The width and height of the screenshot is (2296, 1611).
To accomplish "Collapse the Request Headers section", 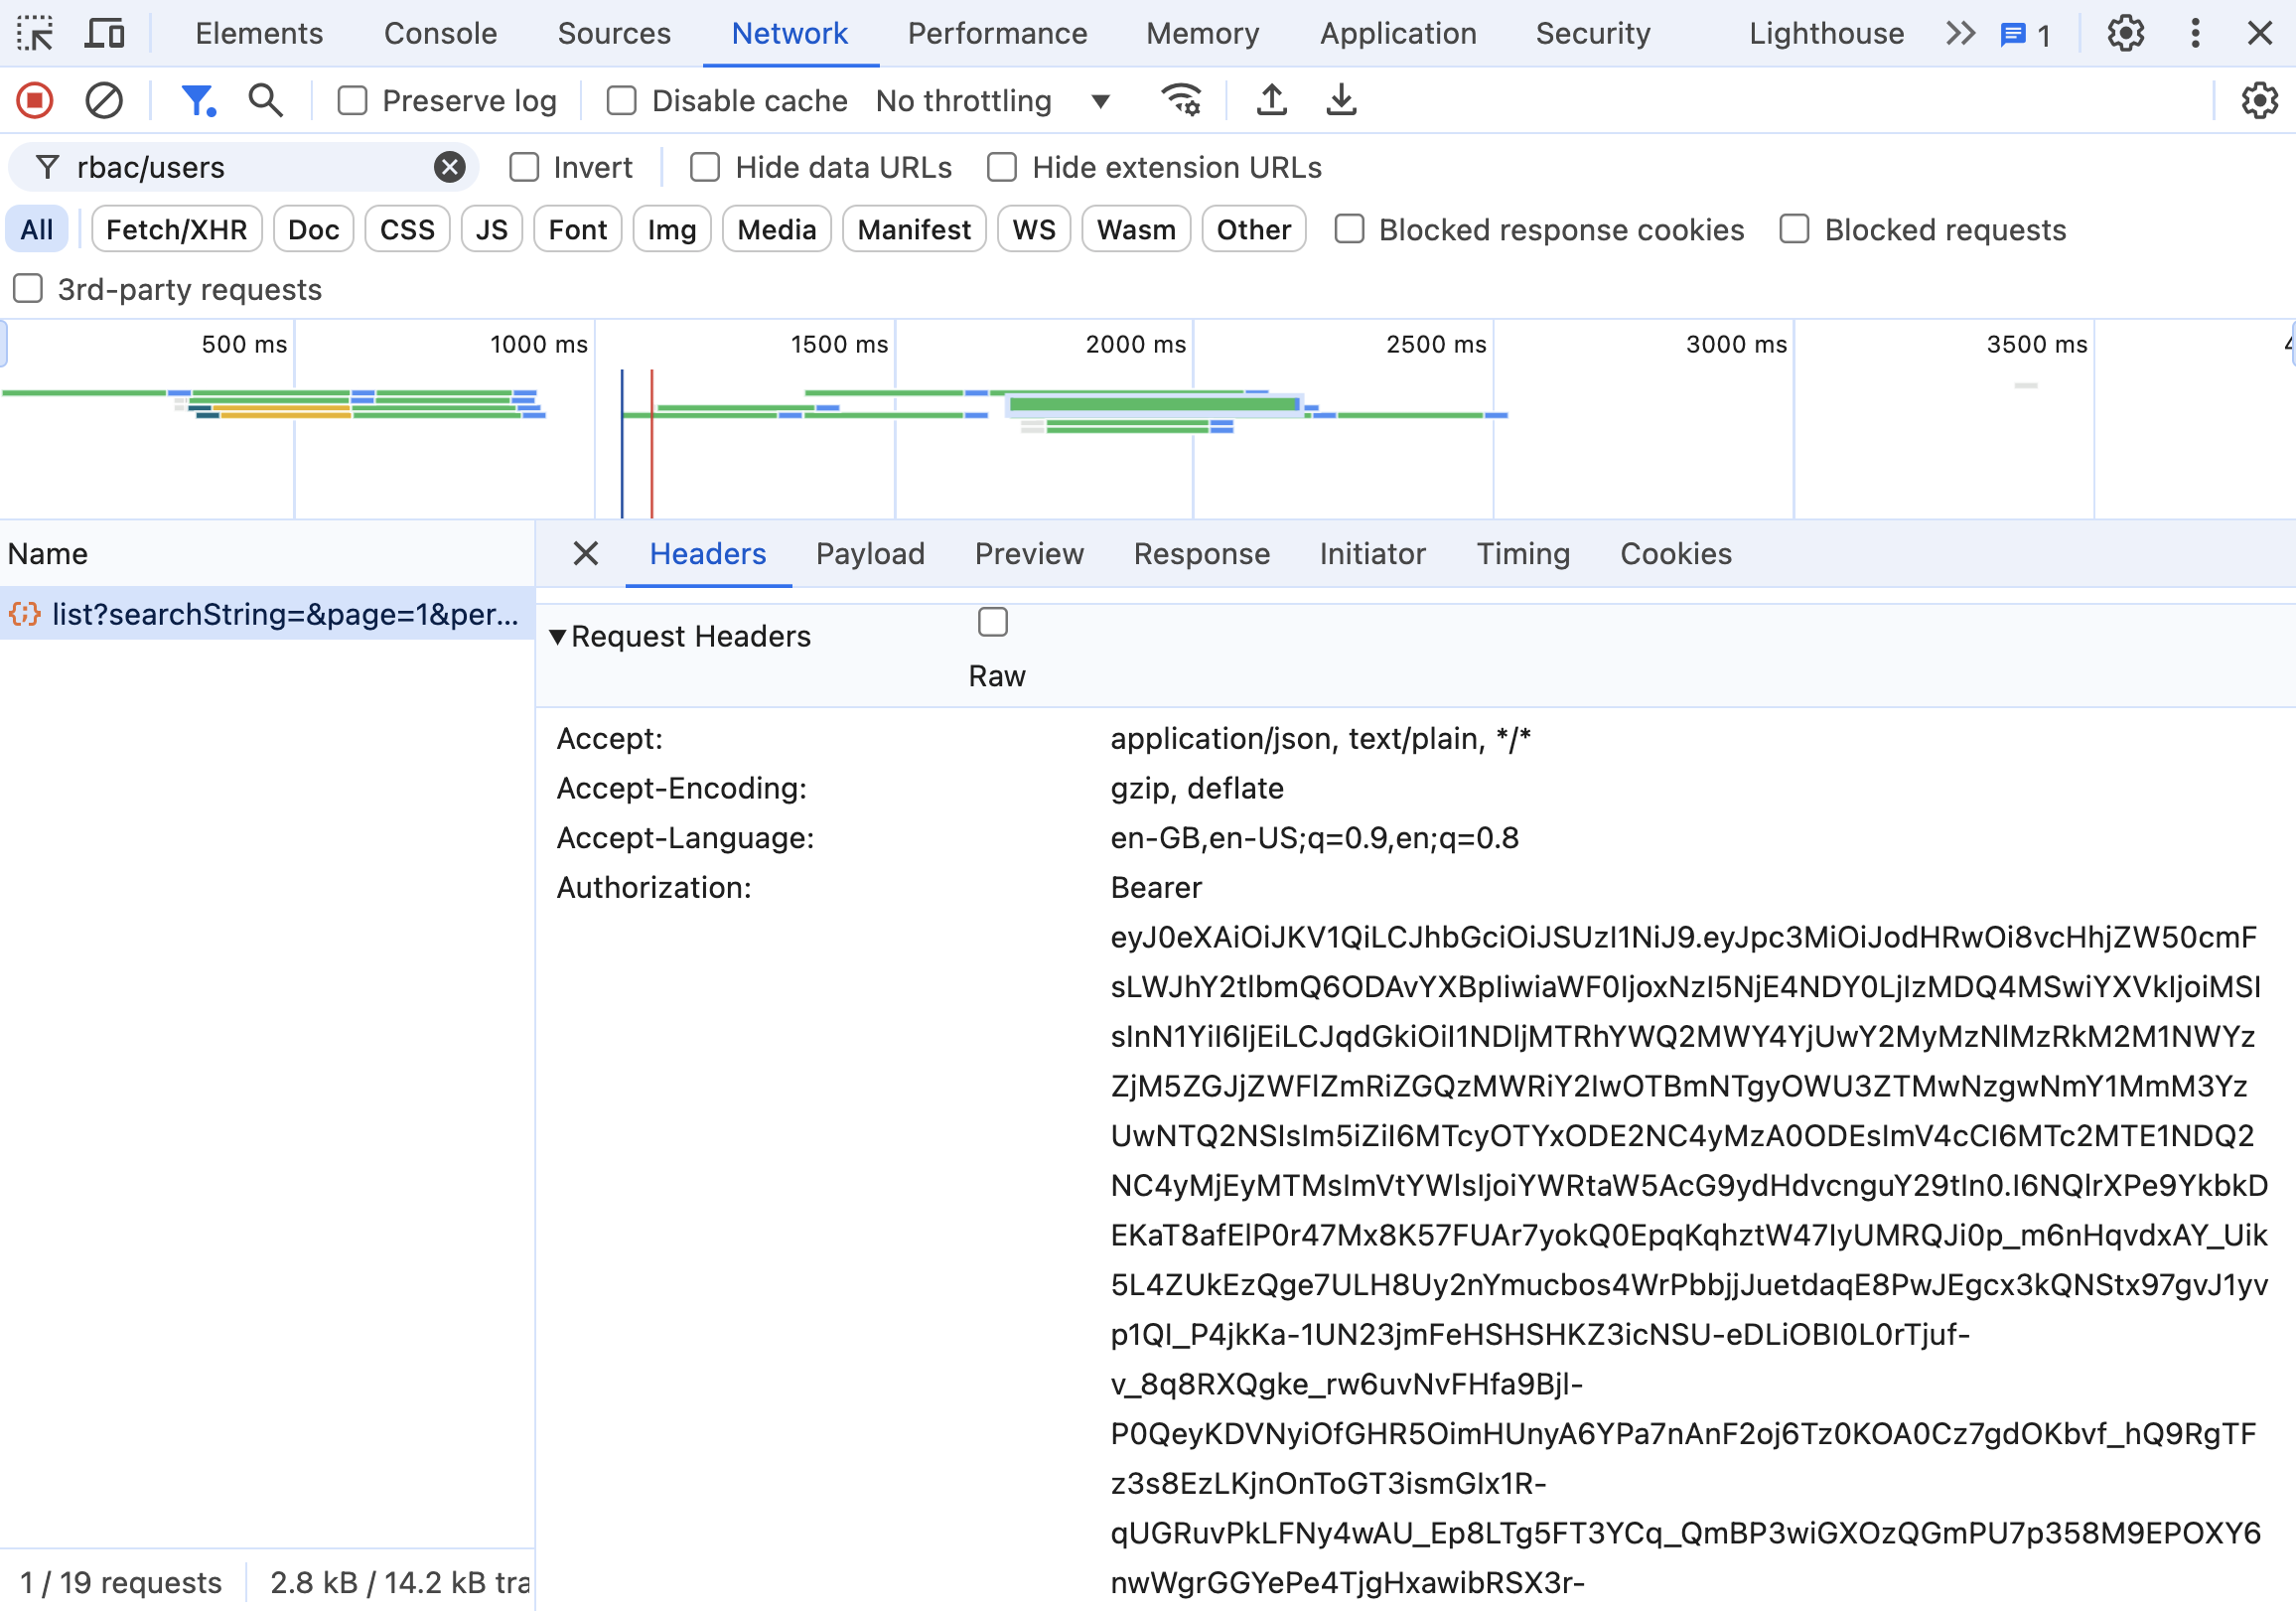I will 558,636.
